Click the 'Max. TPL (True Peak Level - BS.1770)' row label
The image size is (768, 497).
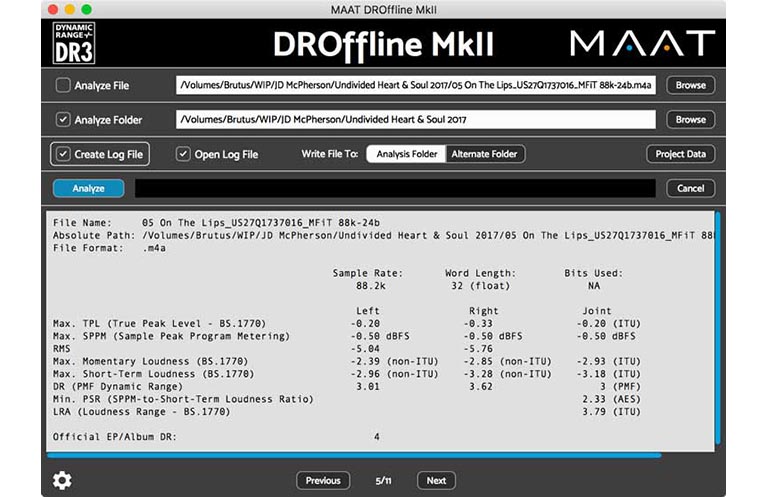(x=159, y=324)
